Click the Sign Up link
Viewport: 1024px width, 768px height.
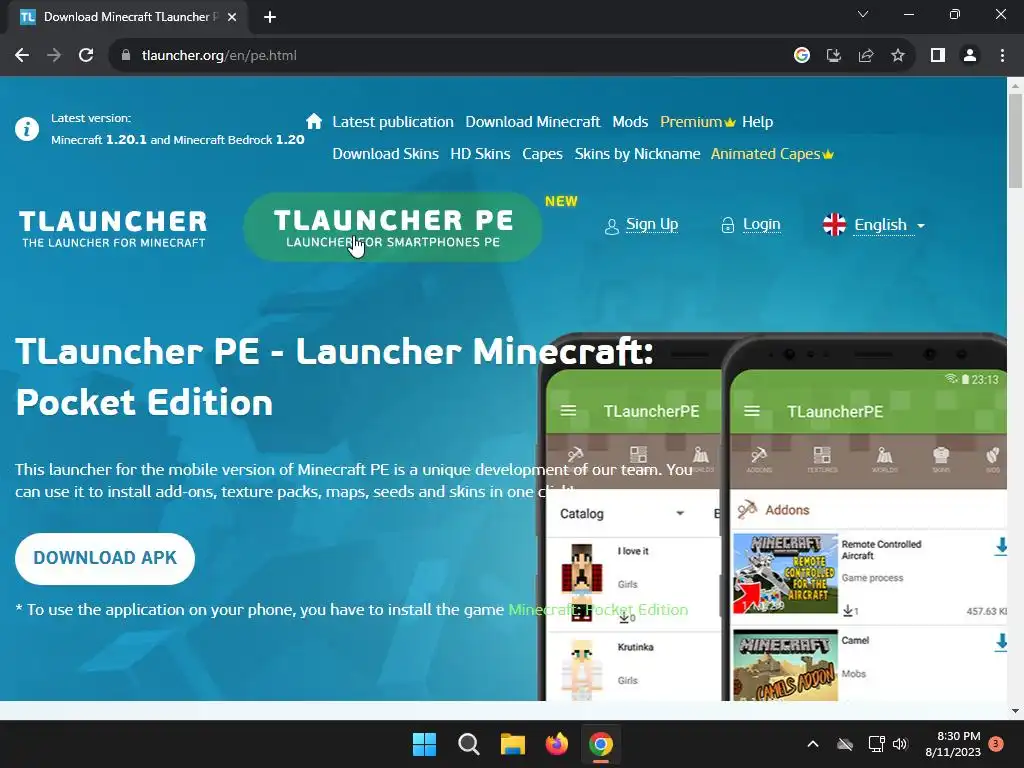[x=652, y=225]
